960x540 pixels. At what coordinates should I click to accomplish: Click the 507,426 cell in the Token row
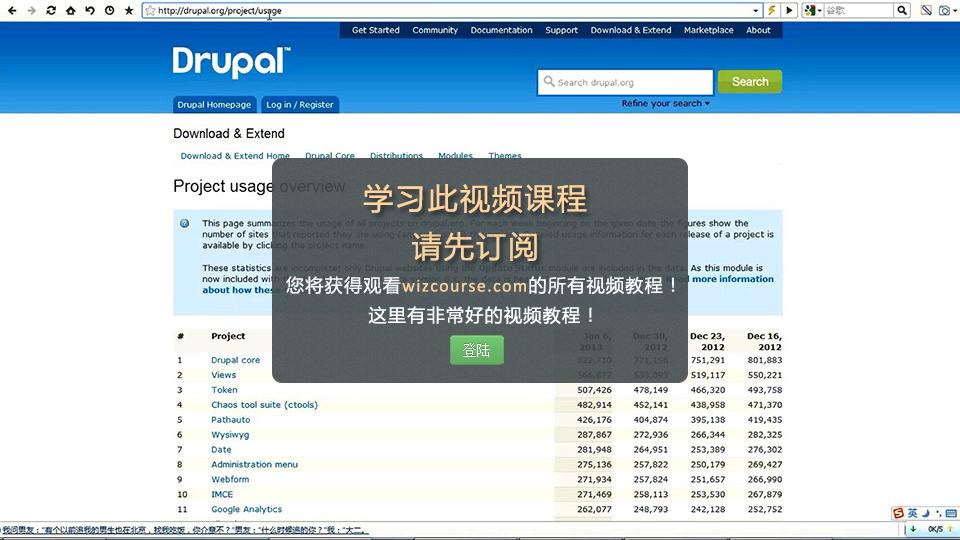click(594, 390)
